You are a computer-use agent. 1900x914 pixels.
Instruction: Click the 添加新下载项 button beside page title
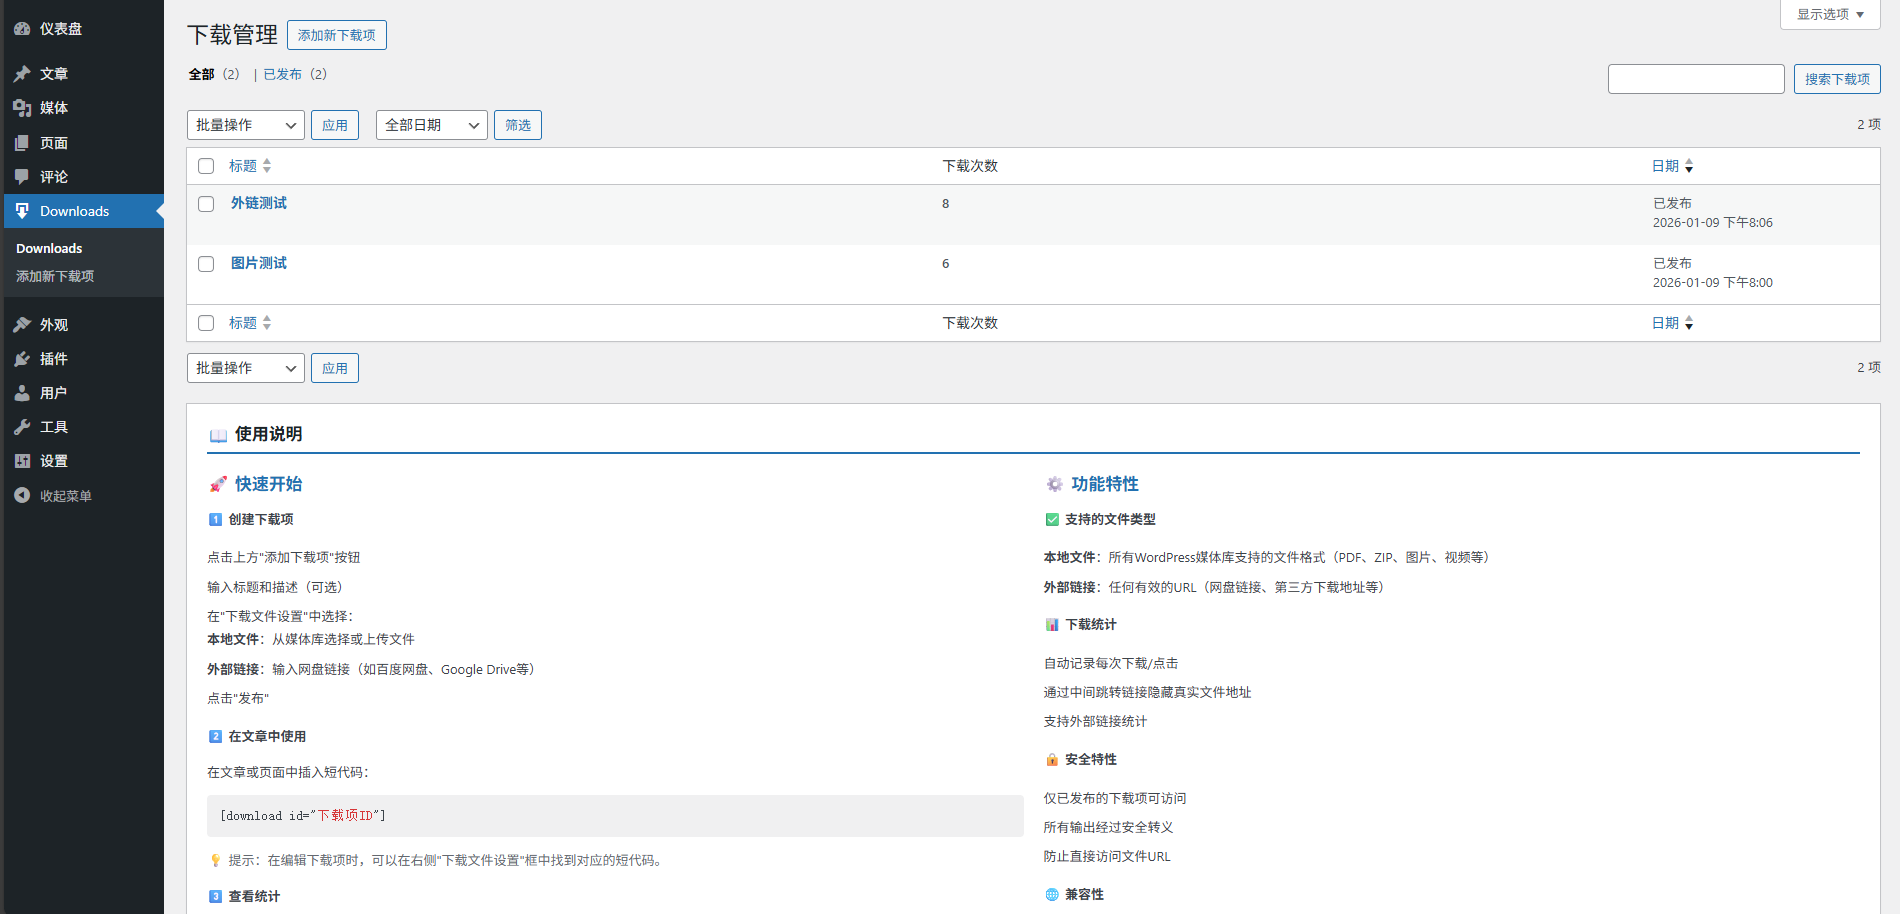[x=336, y=35]
